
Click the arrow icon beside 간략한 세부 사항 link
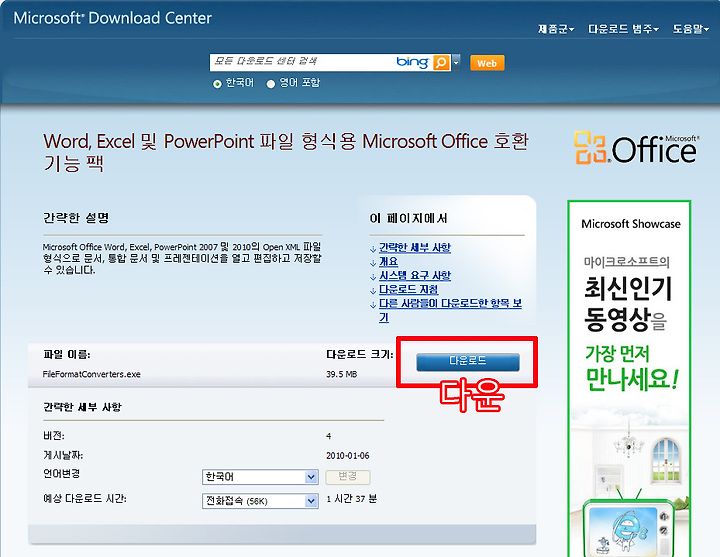(373, 249)
